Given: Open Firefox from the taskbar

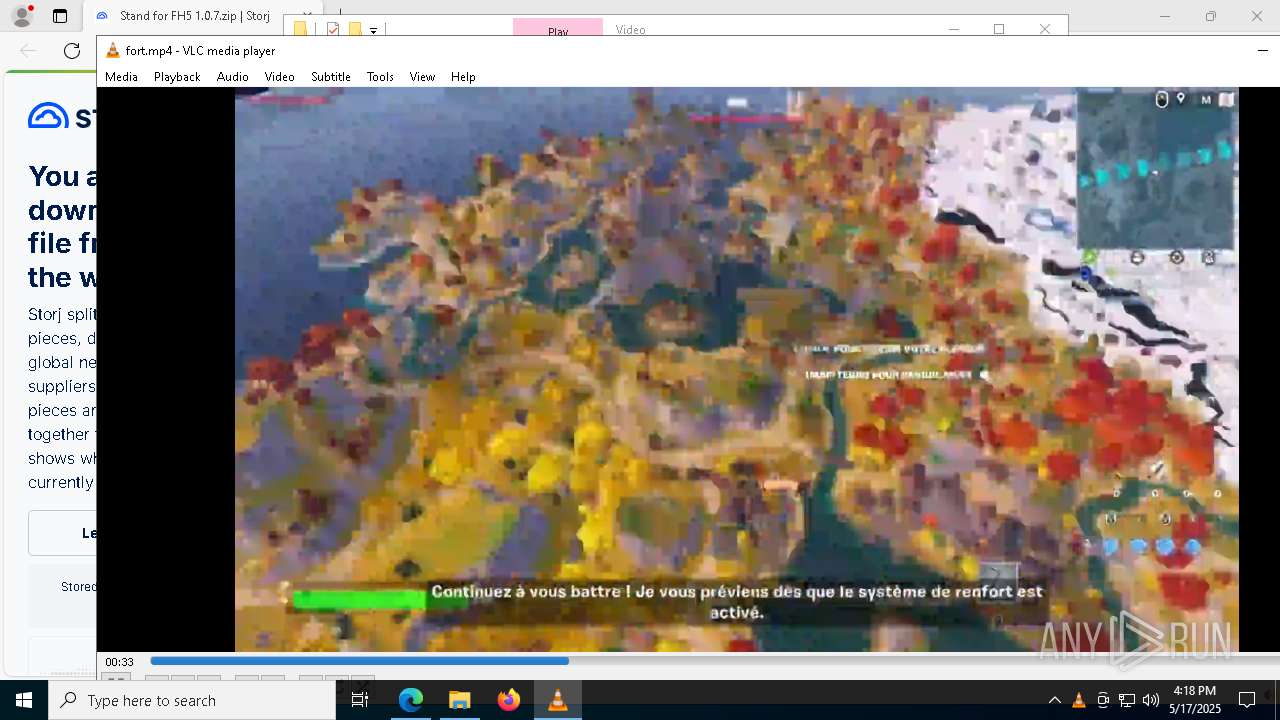Looking at the screenshot, I should click(508, 700).
